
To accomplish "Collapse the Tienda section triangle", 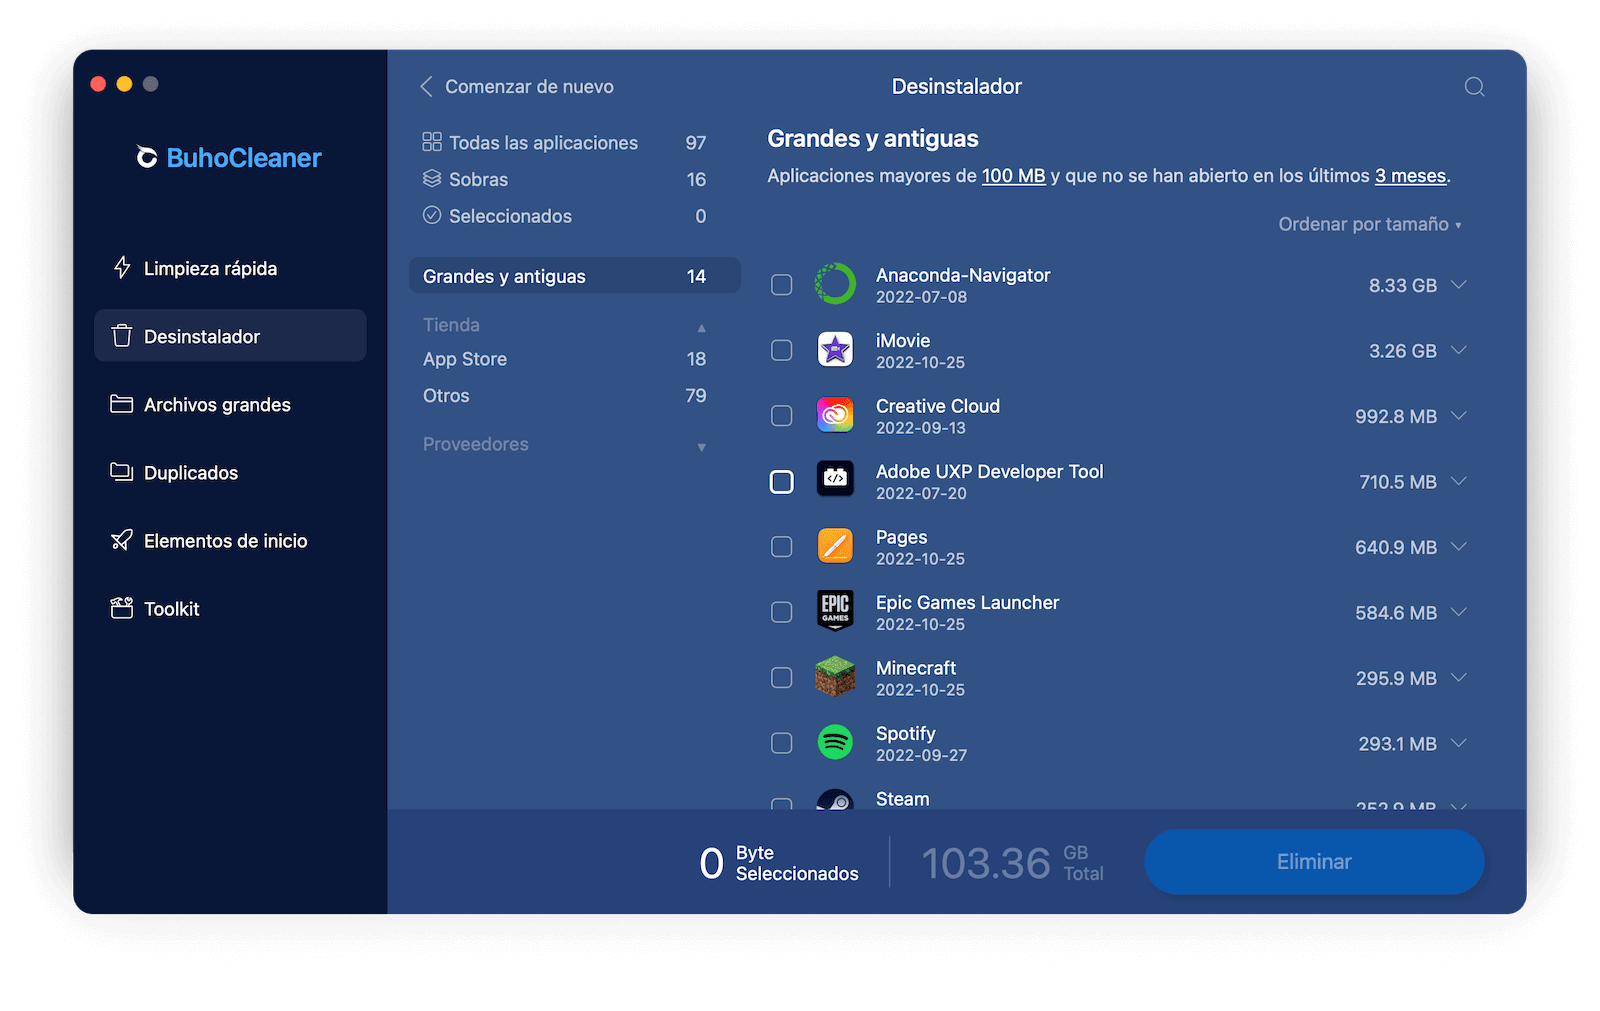I will point(702,327).
